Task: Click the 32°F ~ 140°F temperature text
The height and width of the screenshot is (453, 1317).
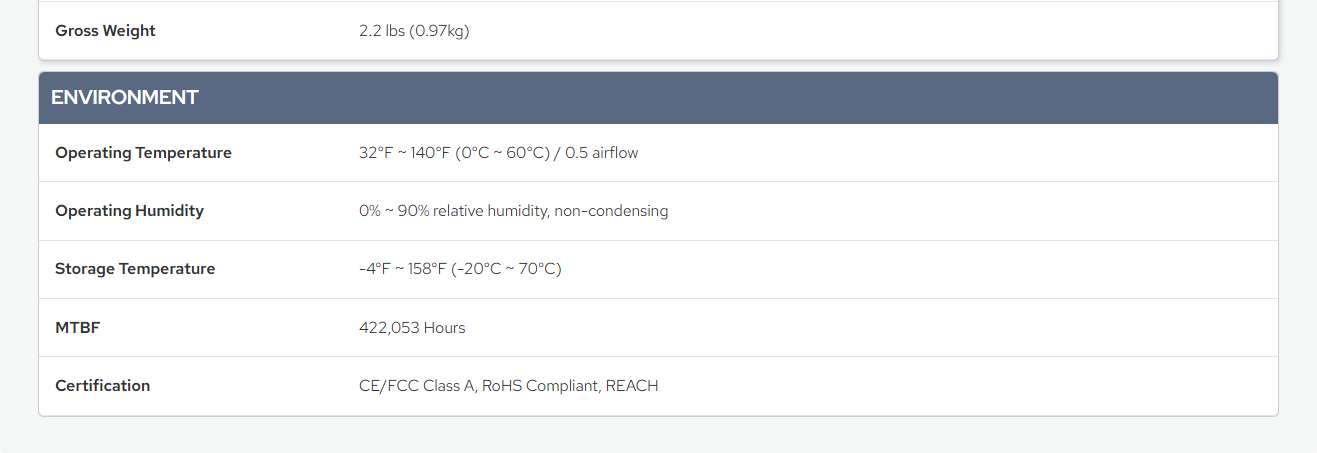Action: [x=405, y=153]
